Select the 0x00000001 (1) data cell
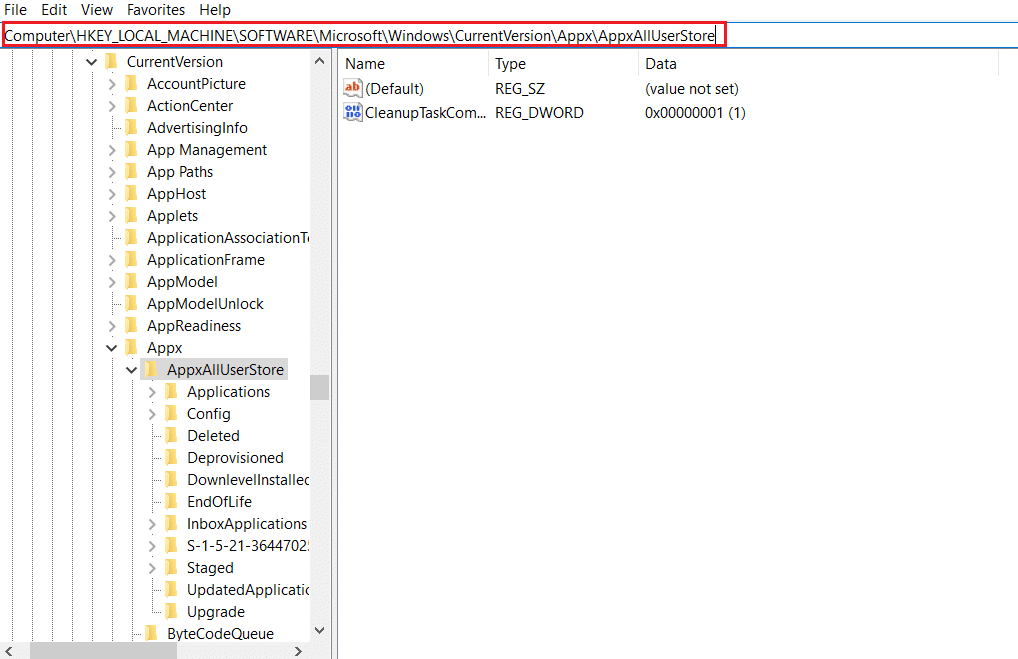1018x659 pixels. tap(695, 113)
